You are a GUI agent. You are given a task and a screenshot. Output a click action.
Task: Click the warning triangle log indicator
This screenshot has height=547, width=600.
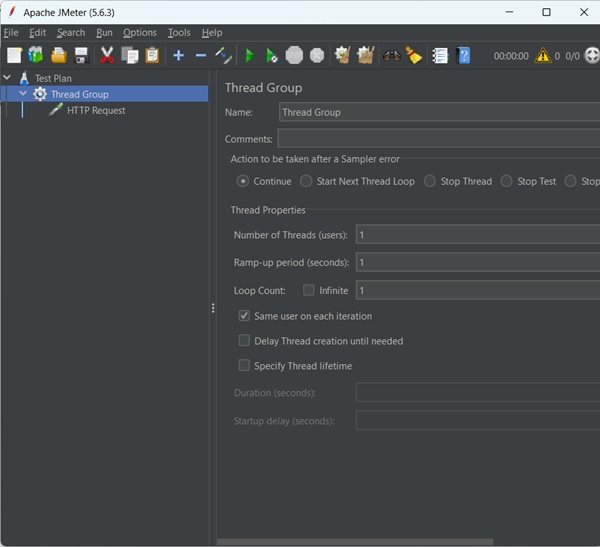pyautogui.click(x=543, y=56)
